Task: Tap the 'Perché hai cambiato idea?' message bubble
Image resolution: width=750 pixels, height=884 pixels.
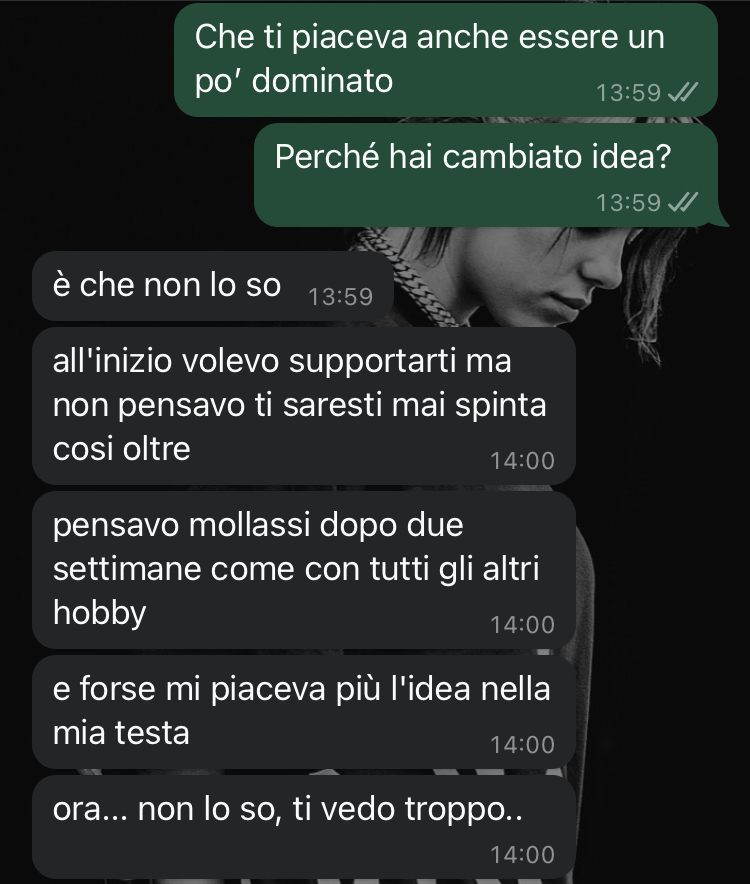Action: (486, 175)
